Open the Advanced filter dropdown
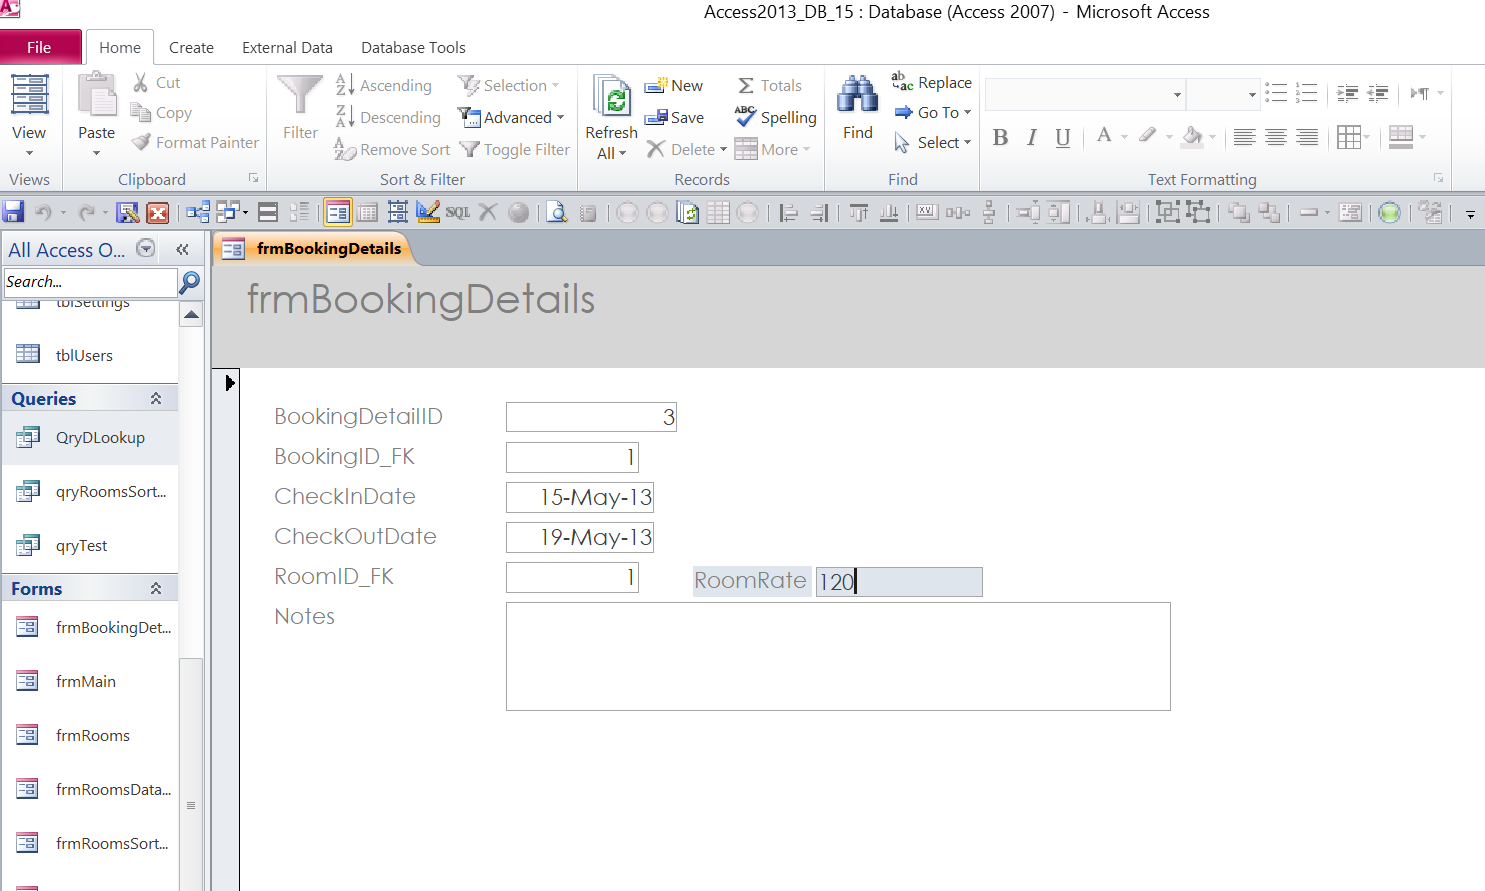Image resolution: width=1485 pixels, height=891 pixels. 511,117
